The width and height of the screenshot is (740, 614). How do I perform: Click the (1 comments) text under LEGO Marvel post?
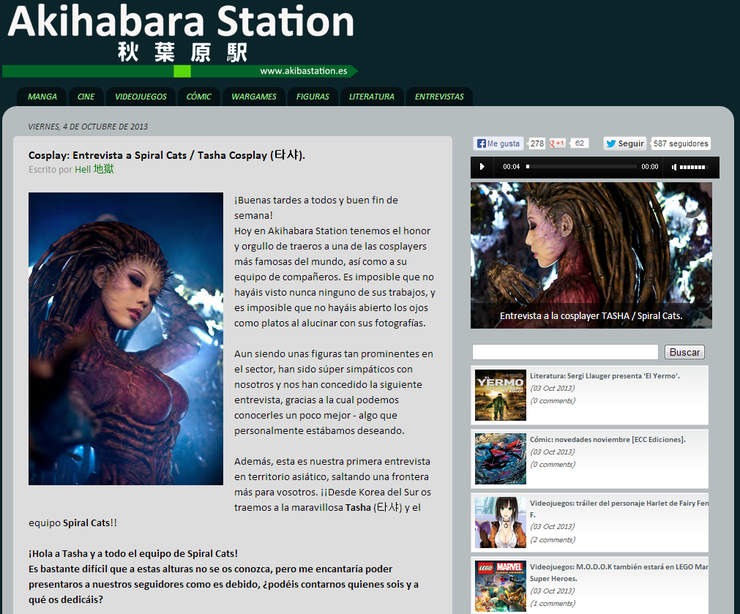(x=552, y=603)
